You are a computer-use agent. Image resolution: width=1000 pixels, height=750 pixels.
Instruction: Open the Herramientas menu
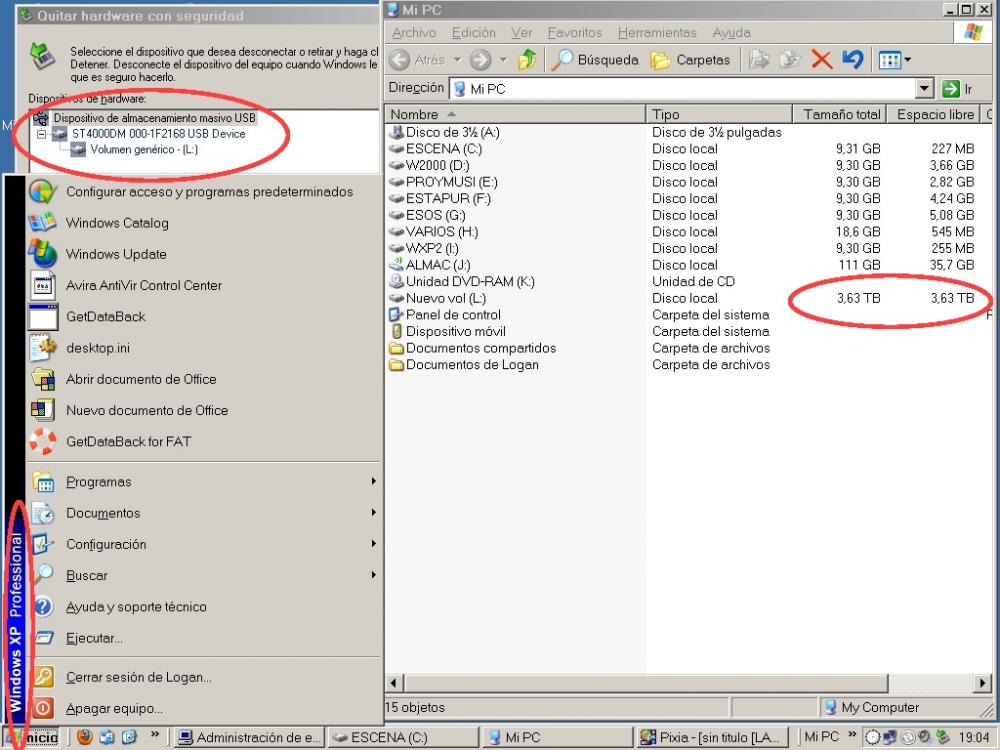pyautogui.click(x=656, y=33)
